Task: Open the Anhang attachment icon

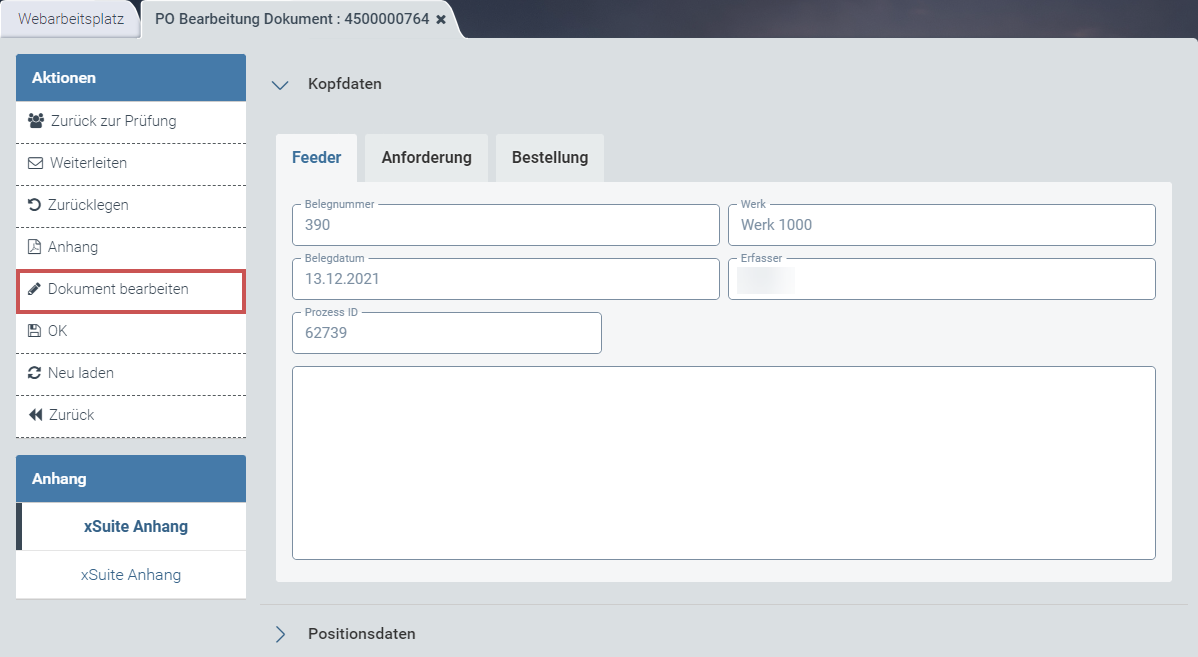Action: (x=33, y=246)
